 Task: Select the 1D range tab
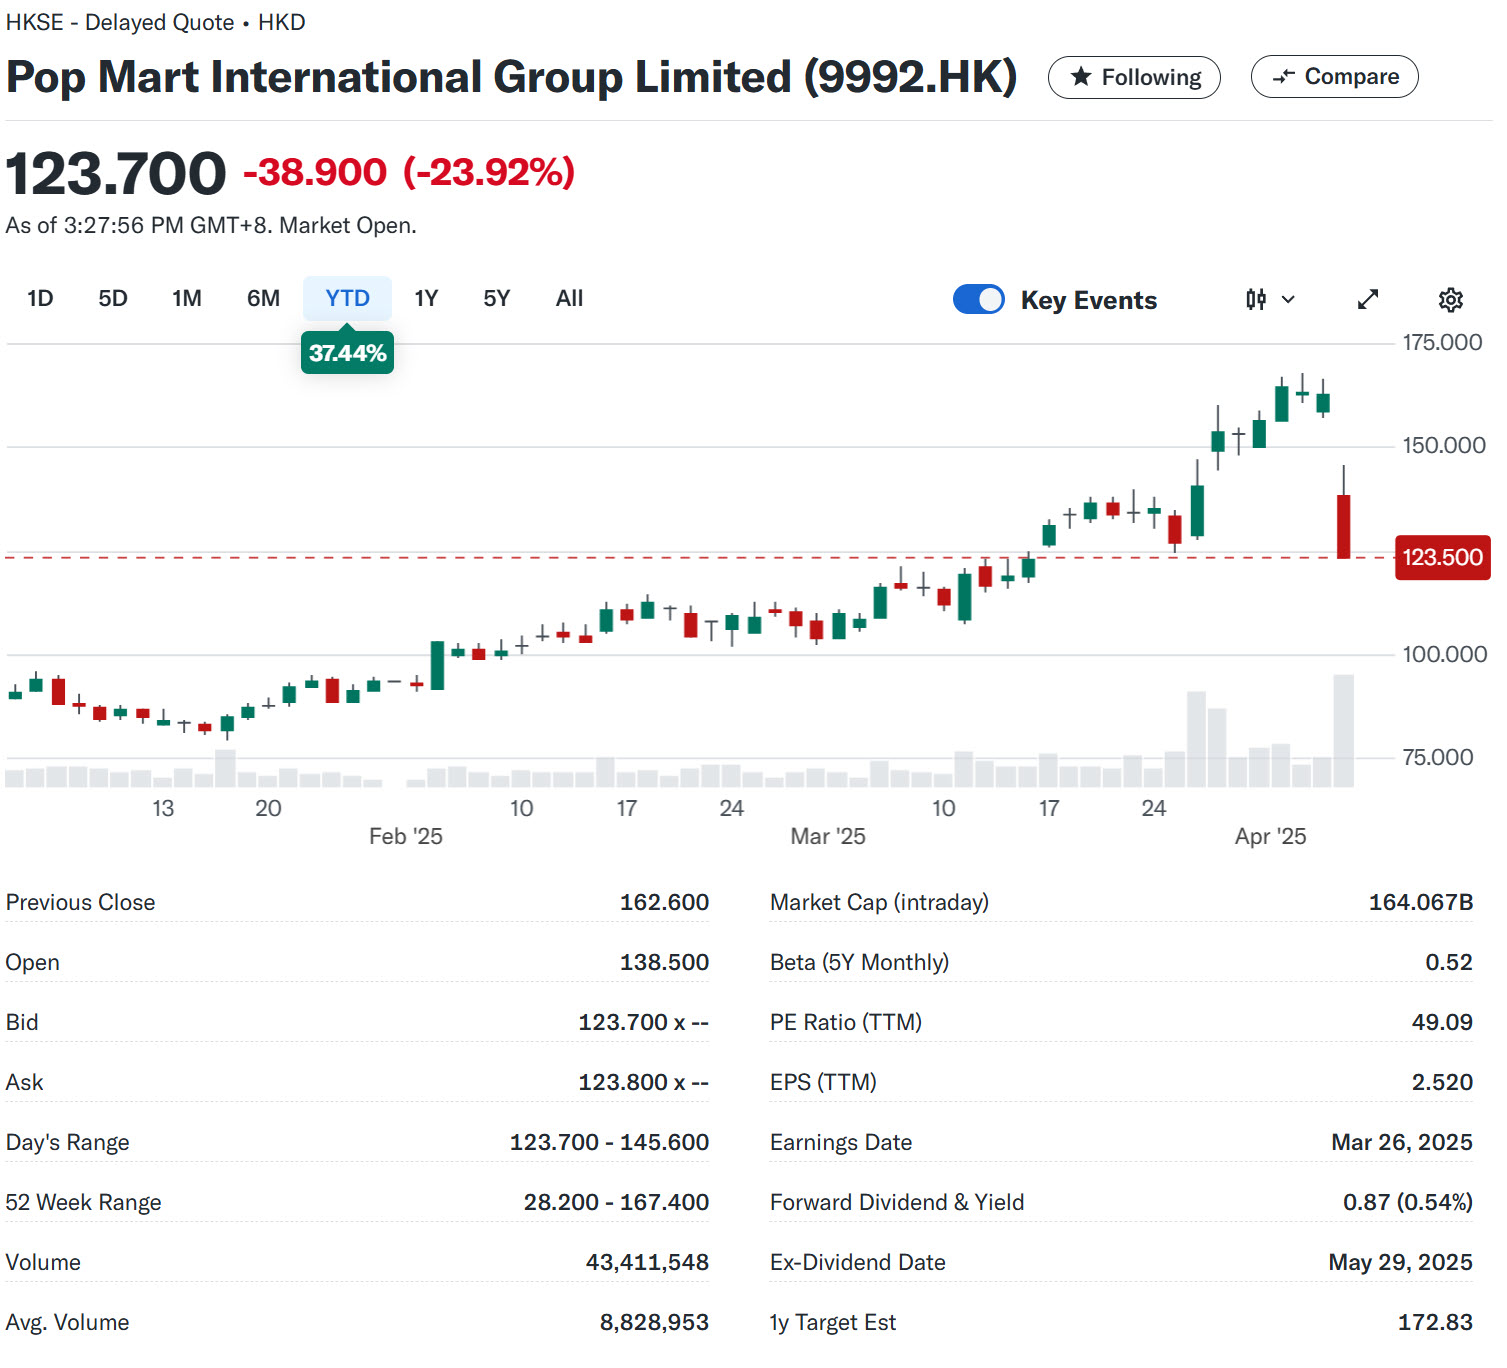pos(40,298)
